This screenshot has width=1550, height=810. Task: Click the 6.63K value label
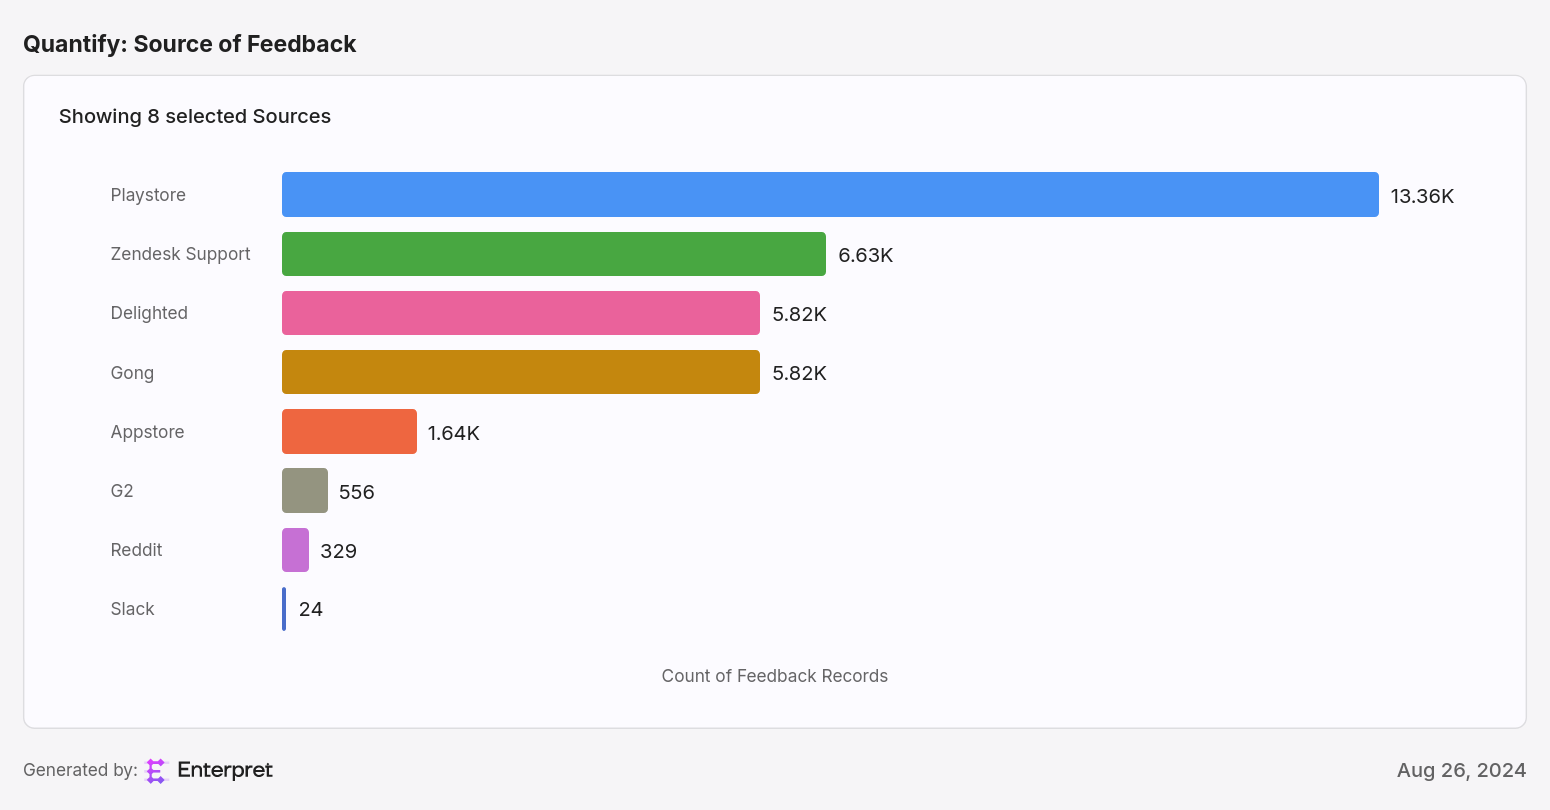pyautogui.click(x=866, y=255)
